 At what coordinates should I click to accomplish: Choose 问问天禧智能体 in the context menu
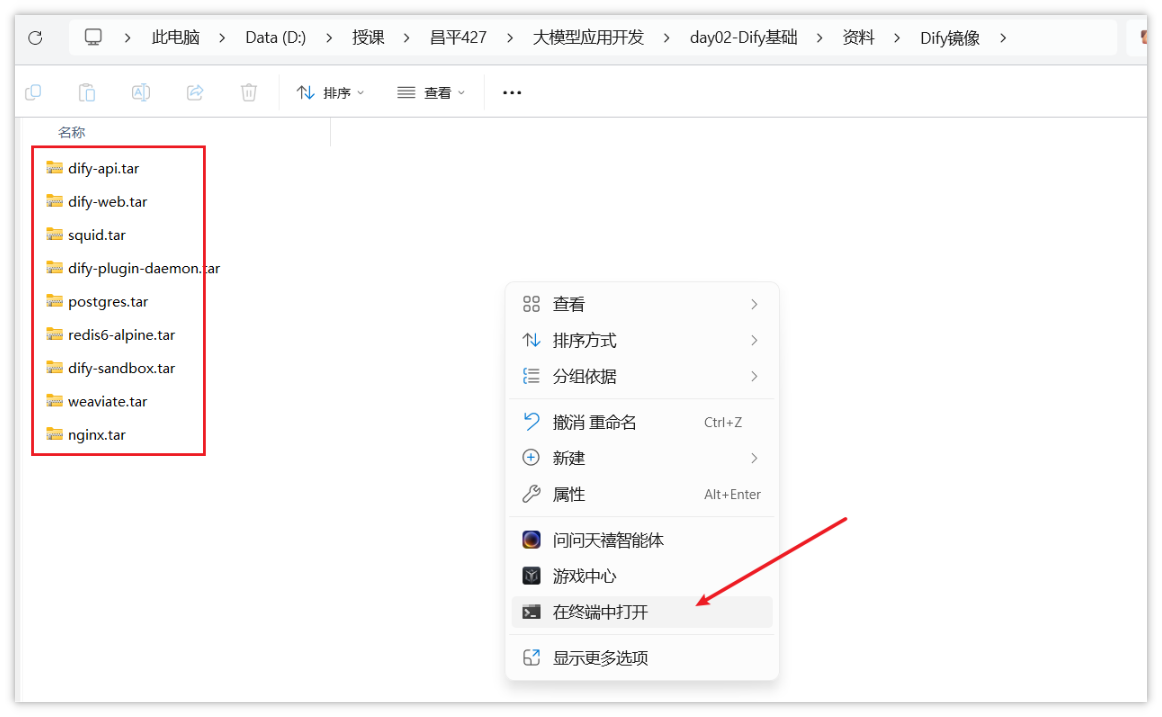point(642,540)
